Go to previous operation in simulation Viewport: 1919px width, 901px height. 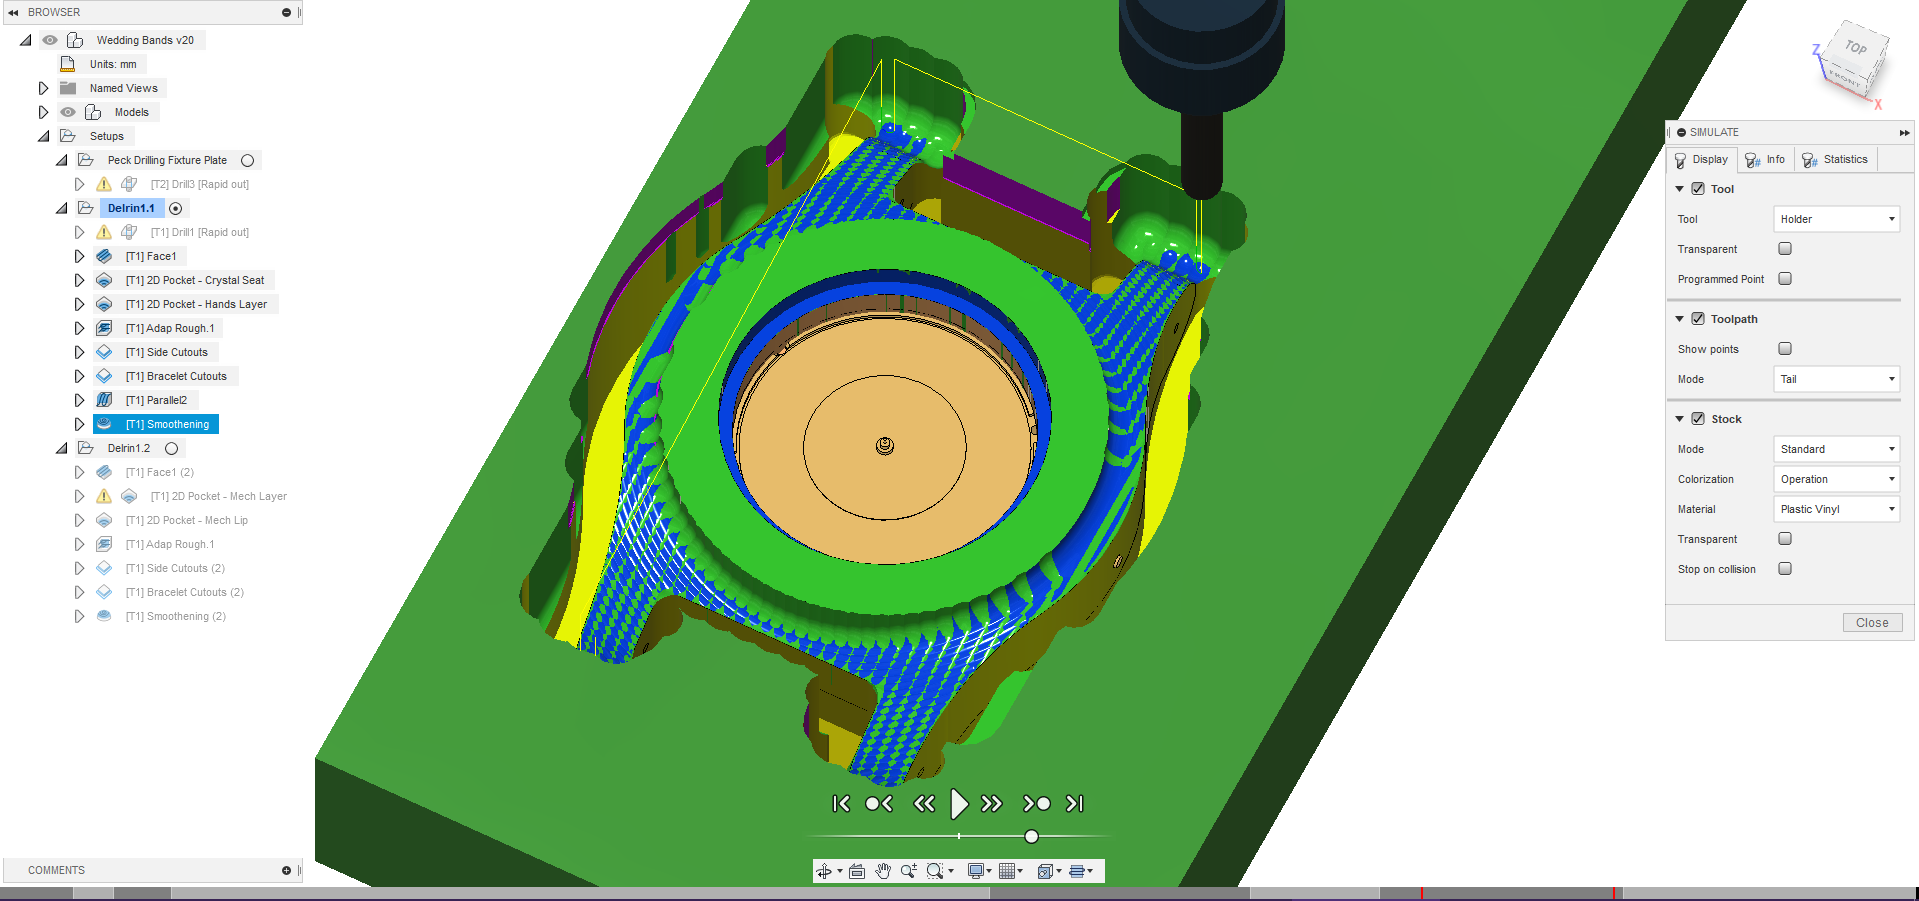click(x=879, y=804)
